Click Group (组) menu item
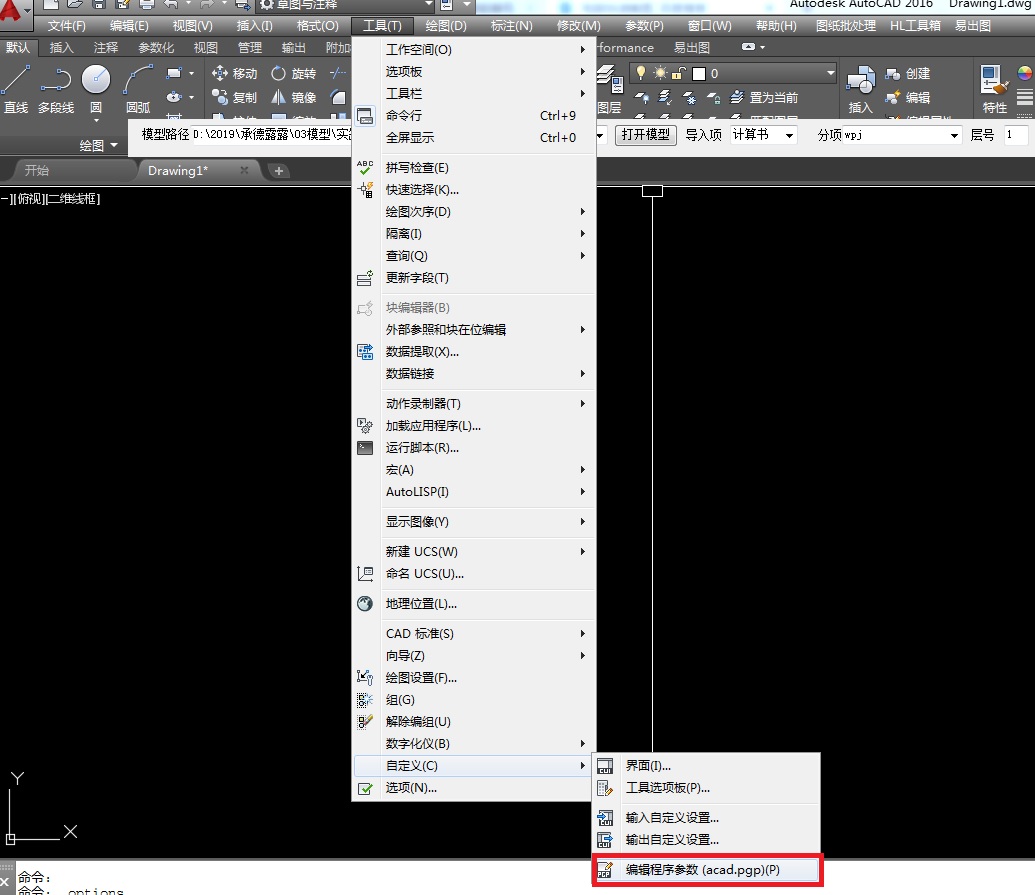The height and width of the screenshot is (895, 1035). [474, 700]
